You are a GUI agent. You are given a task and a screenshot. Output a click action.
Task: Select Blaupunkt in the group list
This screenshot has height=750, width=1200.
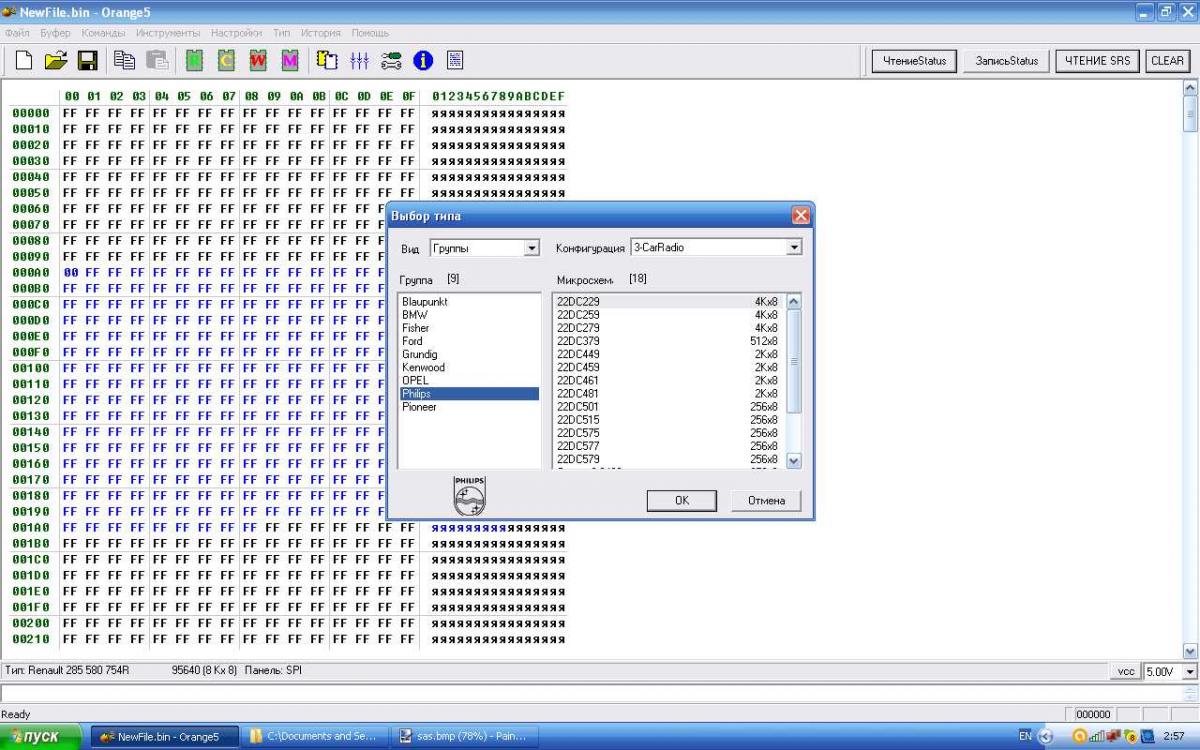[x=468, y=301]
